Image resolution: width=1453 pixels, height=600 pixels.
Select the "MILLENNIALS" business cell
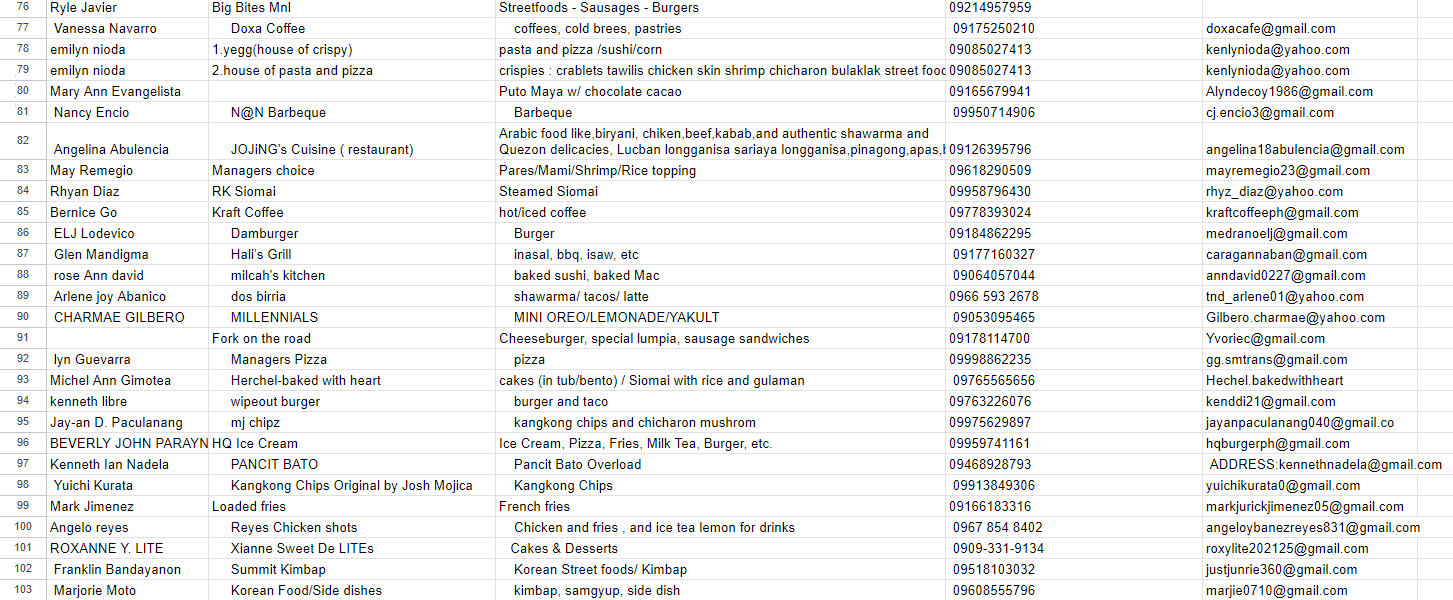point(274,317)
